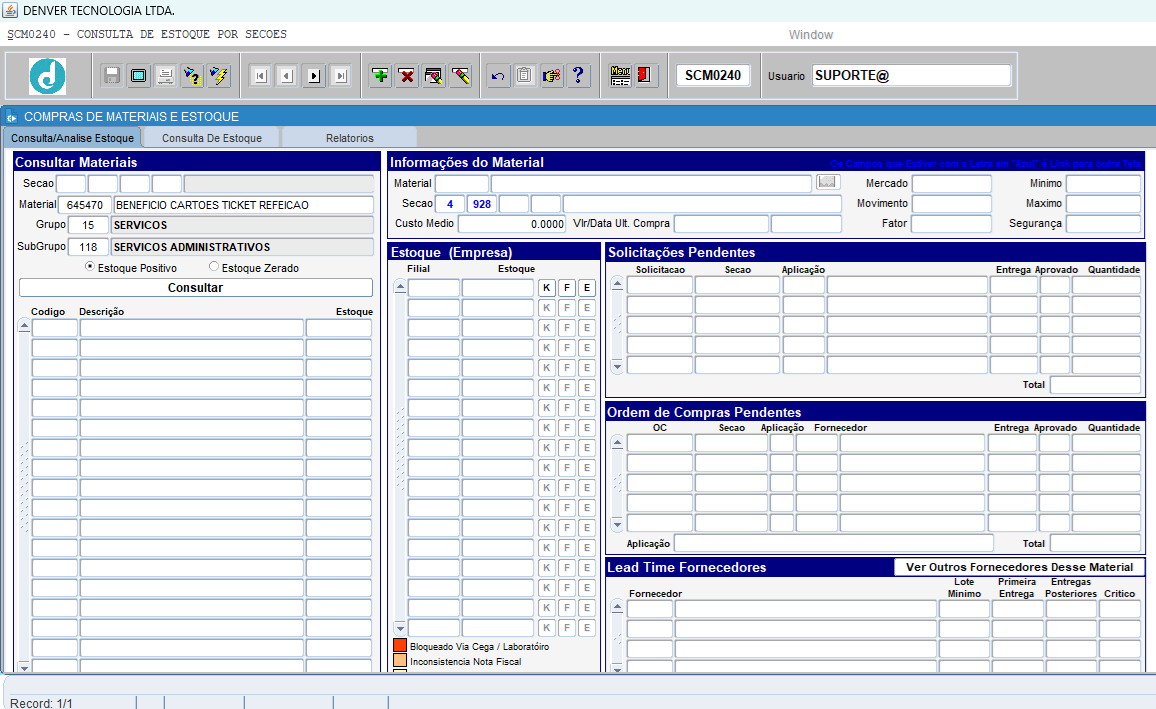1156x709 pixels.
Task: Click the enabled F button in Estoque
Action: [x=566, y=288]
